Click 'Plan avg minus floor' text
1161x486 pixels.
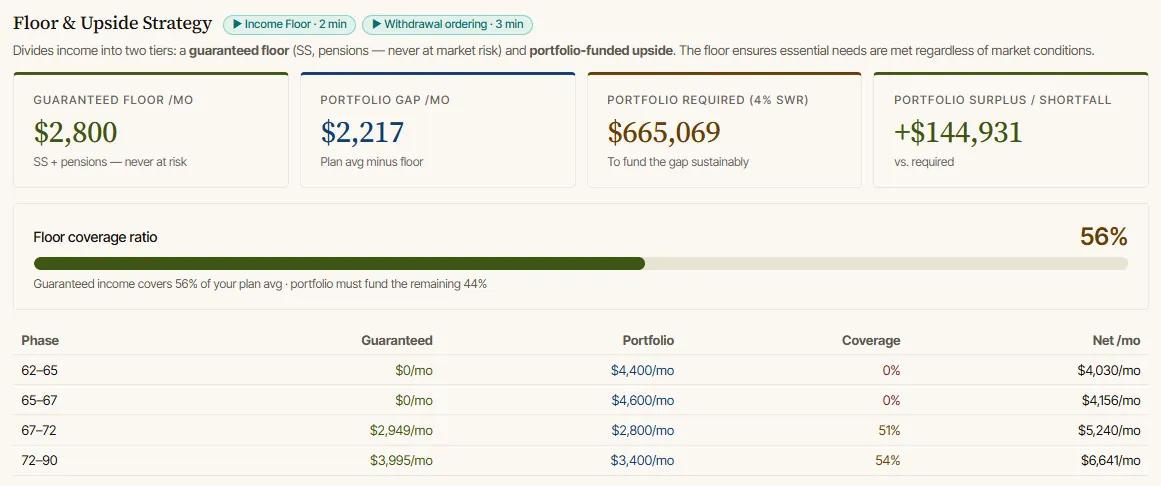[372, 162]
